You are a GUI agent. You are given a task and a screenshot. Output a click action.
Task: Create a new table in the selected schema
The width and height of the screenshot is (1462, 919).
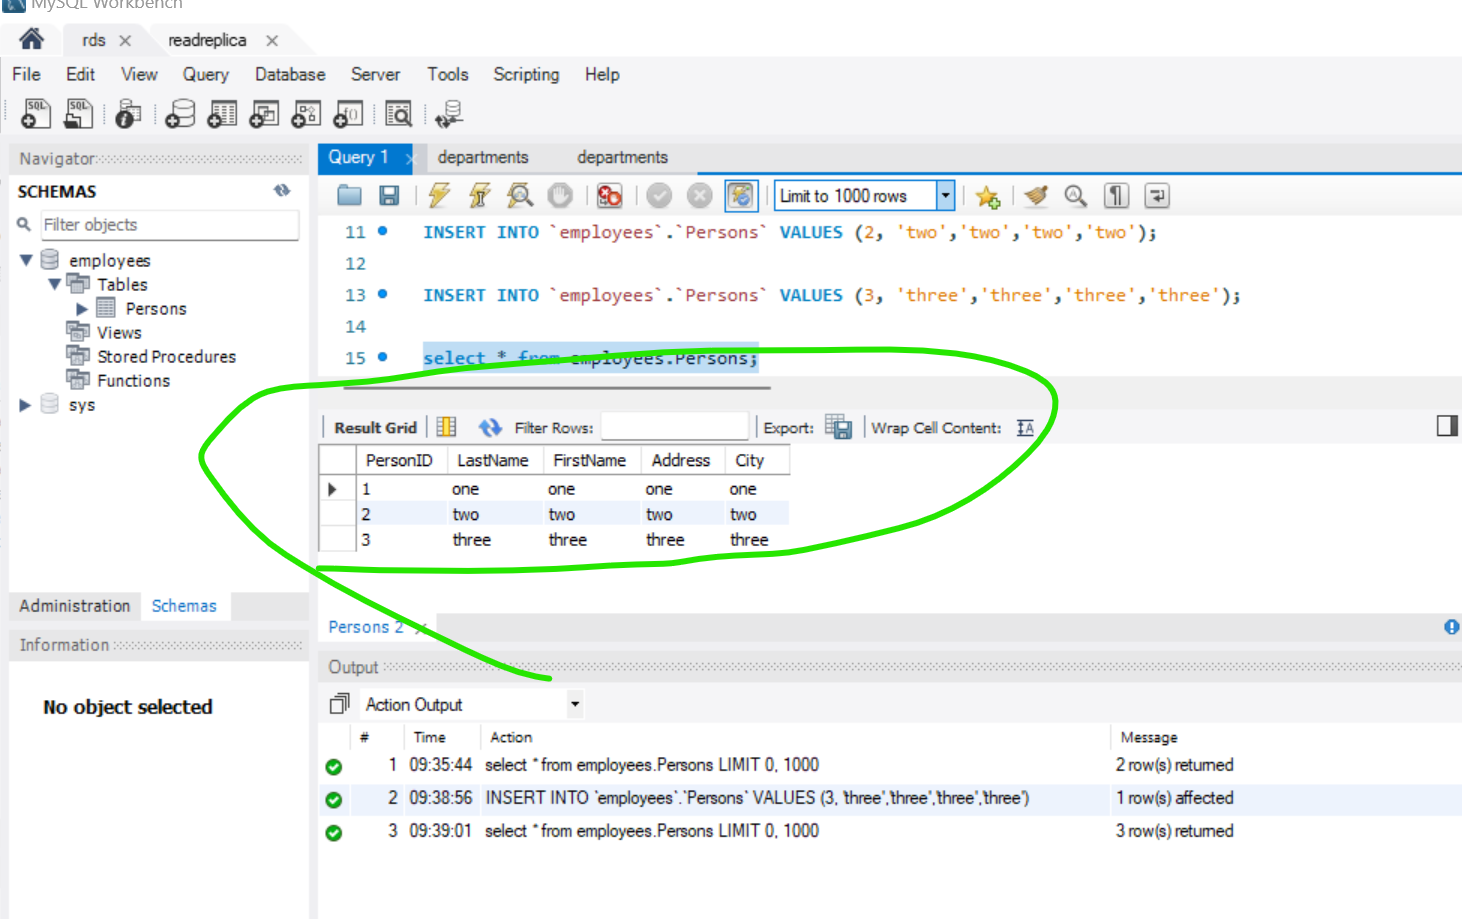222,113
